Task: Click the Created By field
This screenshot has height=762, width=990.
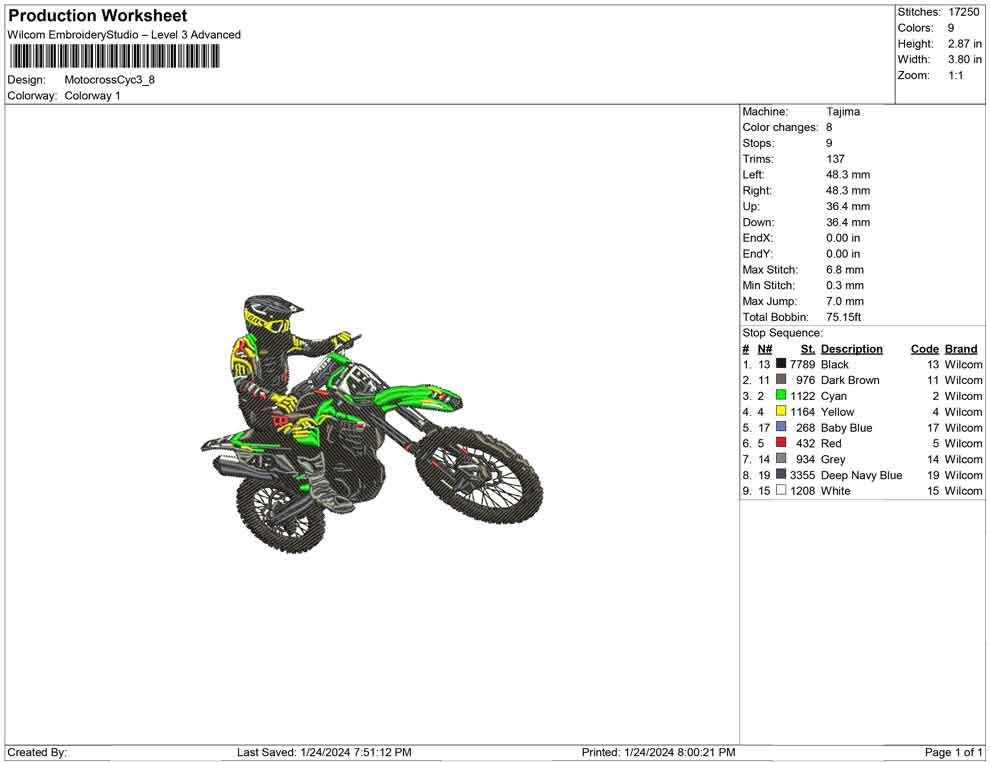Action: pyautogui.click(x=38, y=752)
